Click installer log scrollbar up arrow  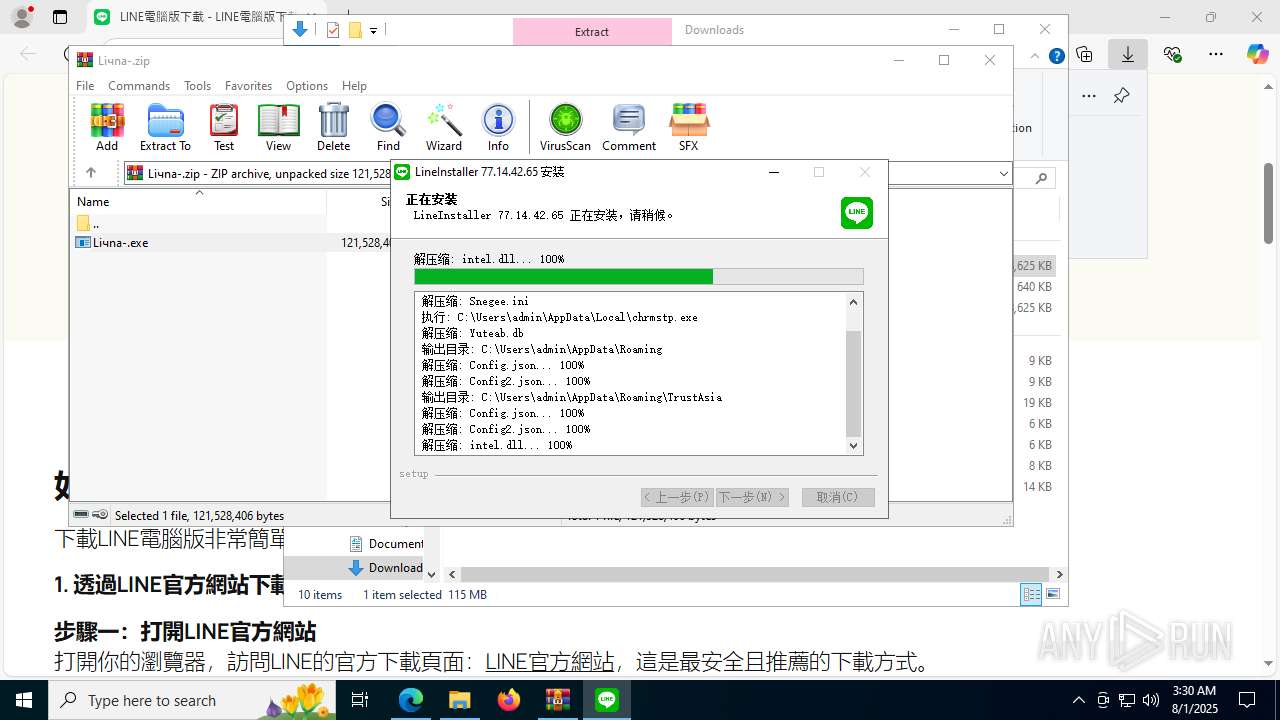pyautogui.click(x=853, y=302)
